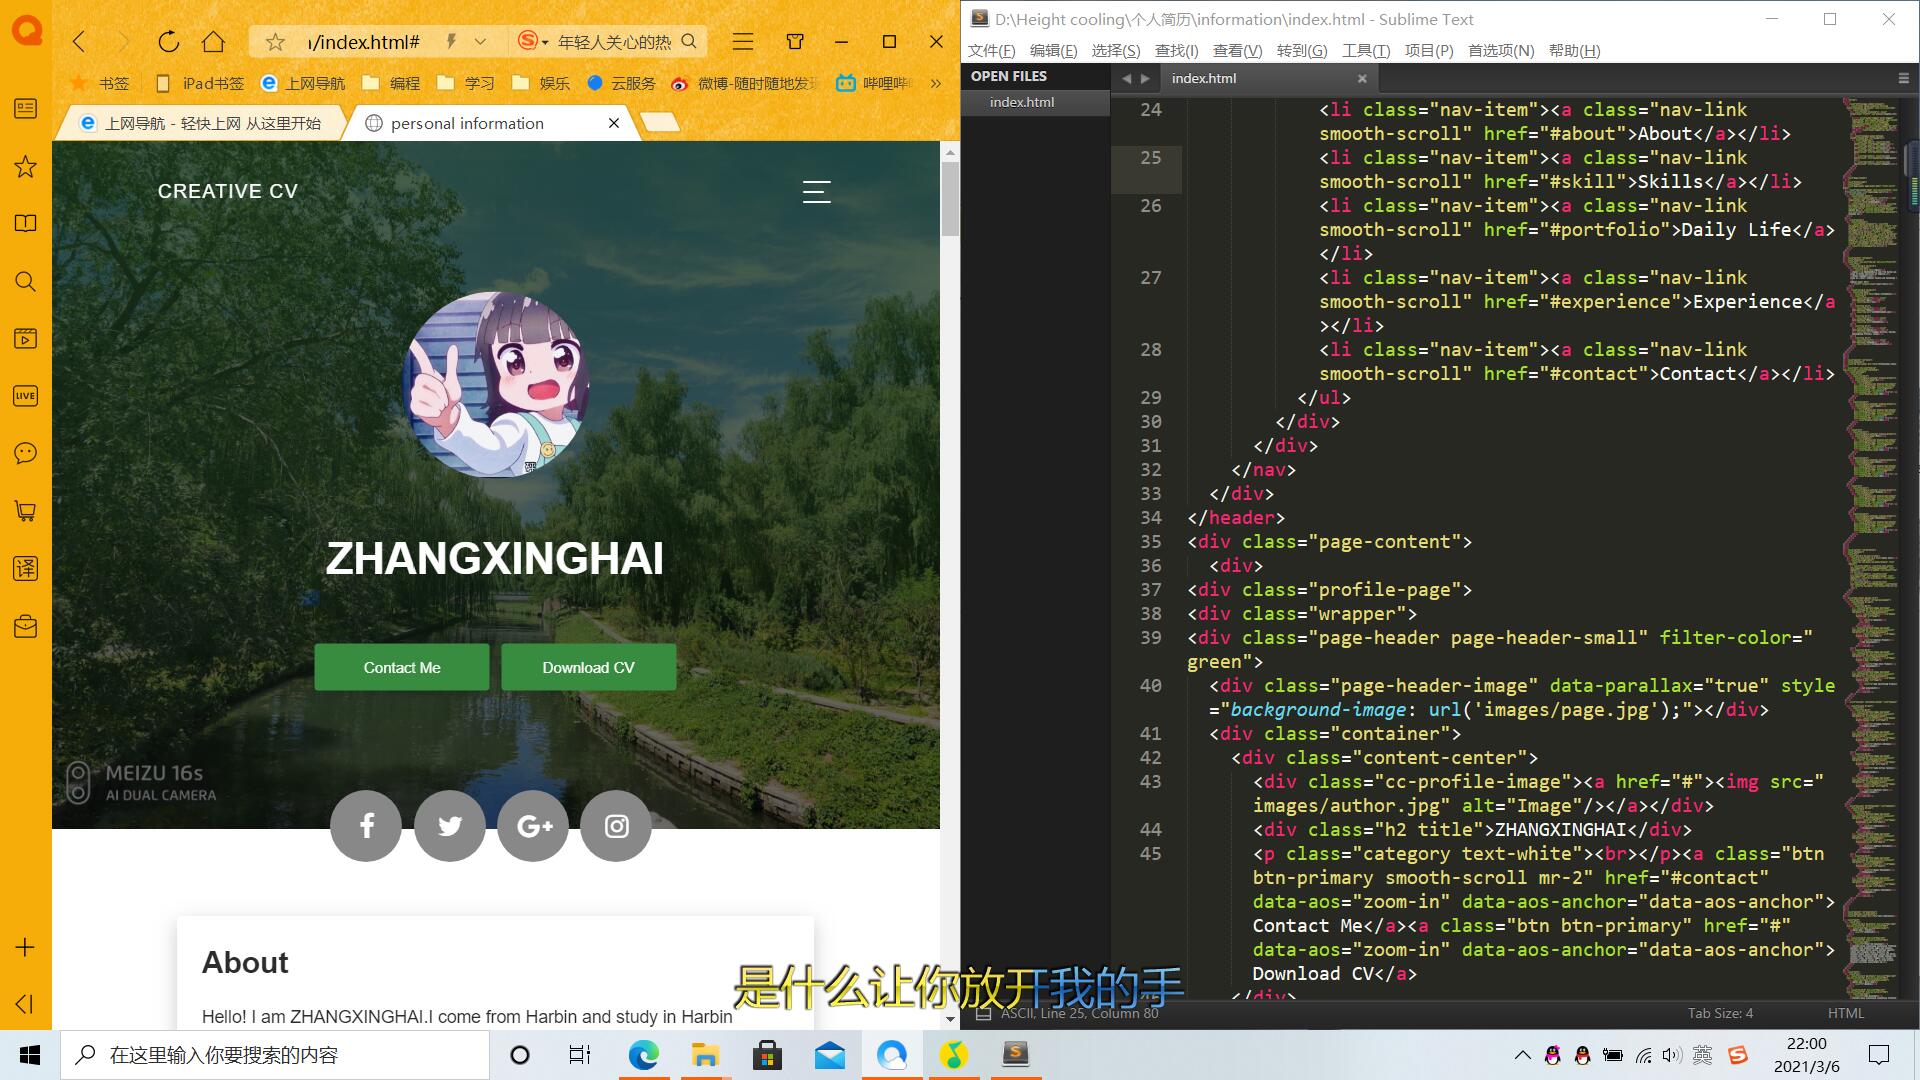Screen dimensions: 1920x1080
Task: Show more bookmarks with double chevron
Action: tap(936, 83)
